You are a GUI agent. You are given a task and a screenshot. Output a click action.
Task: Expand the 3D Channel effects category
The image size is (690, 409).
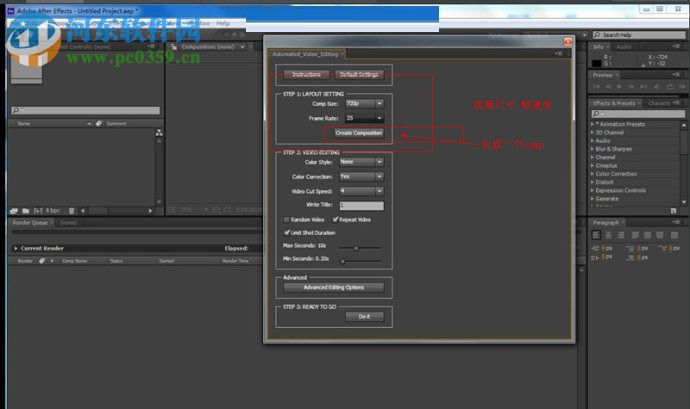pyautogui.click(x=592, y=133)
